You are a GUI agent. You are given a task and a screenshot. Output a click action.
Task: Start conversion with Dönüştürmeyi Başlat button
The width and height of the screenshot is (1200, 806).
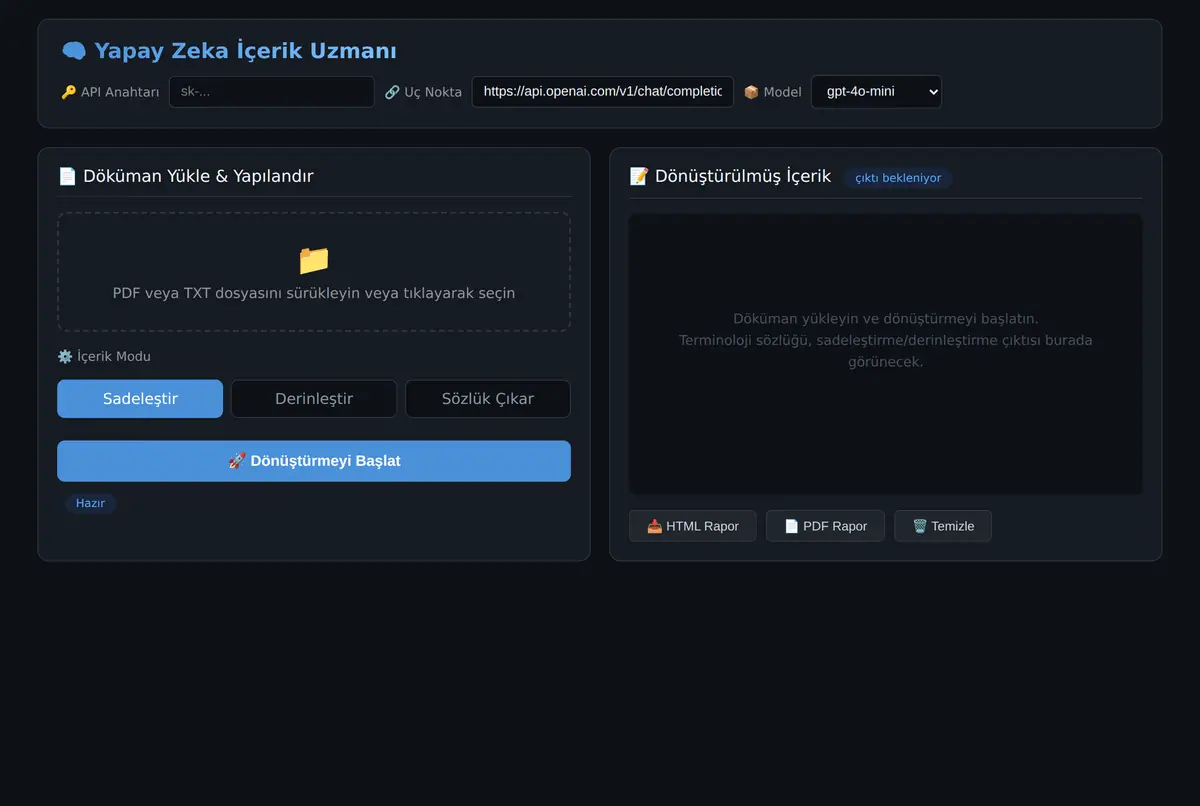coord(314,461)
